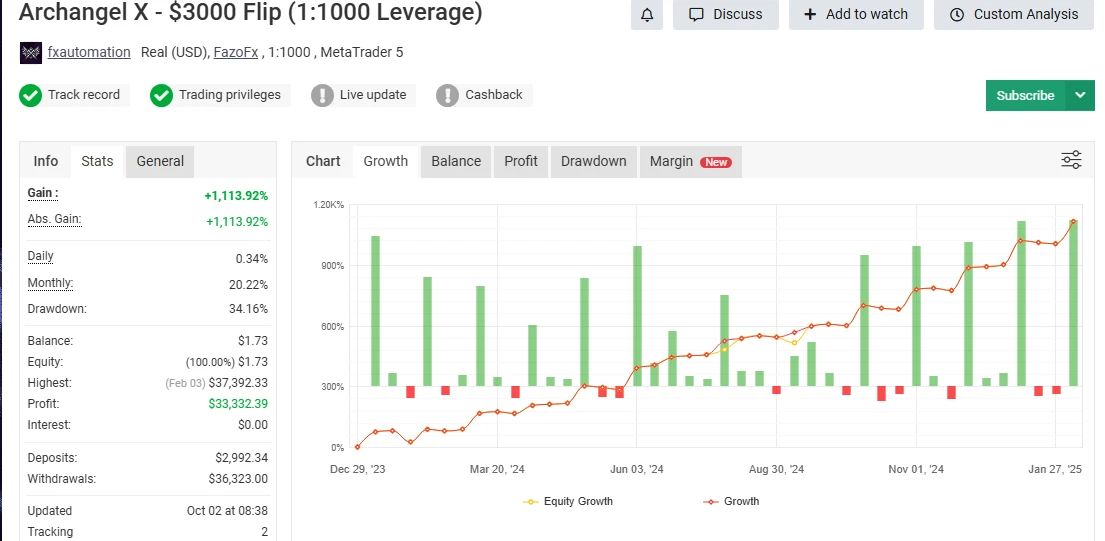Toggle Equity Growth series in legend
Image resolution: width=1105 pixels, height=541 pixels.
pos(567,501)
